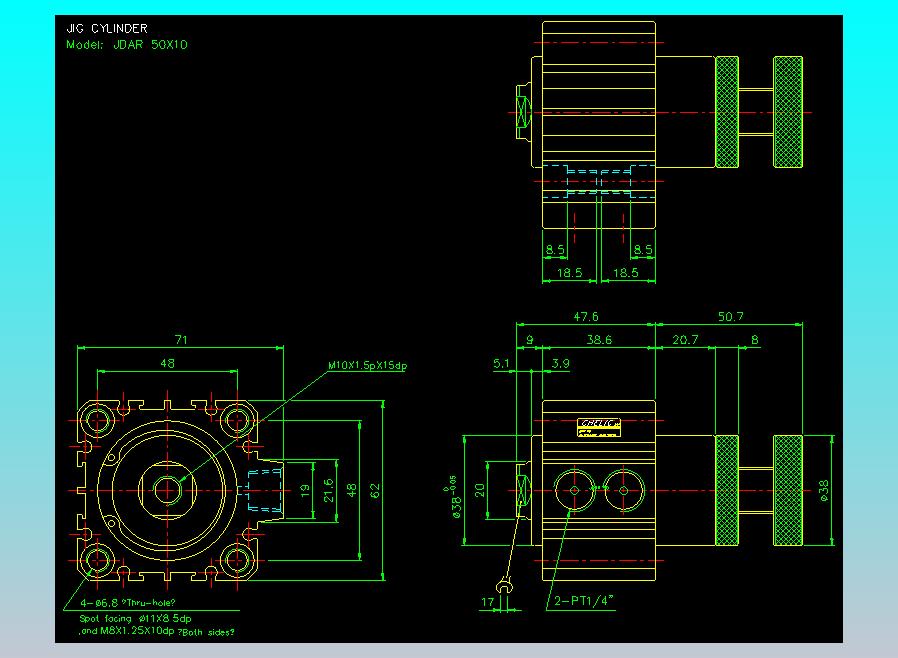The width and height of the screenshot is (898, 658).
Task: Pick the '50.7' dimension value
Action: tap(731, 317)
